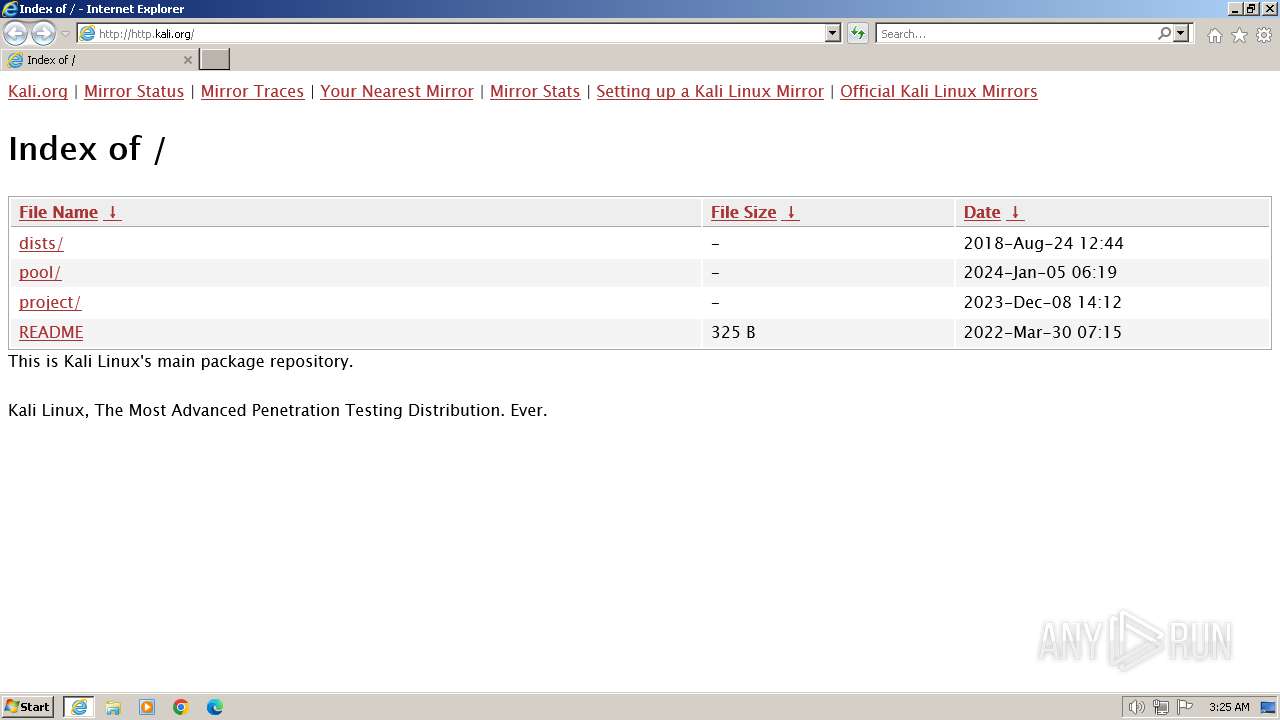Open the recent pages dropdown arrow

pyautogui.click(x=66, y=34)
